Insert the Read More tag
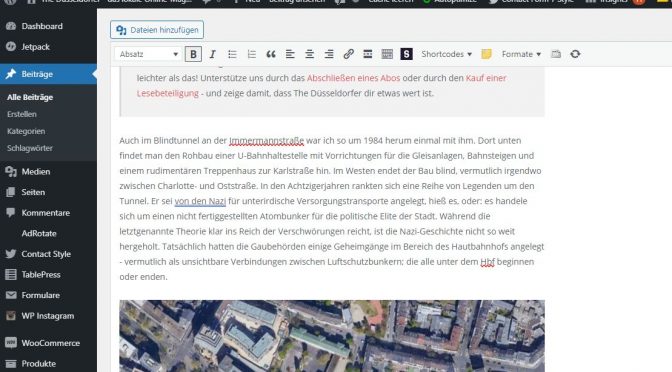The image size is (672, 372). (368, 54)
